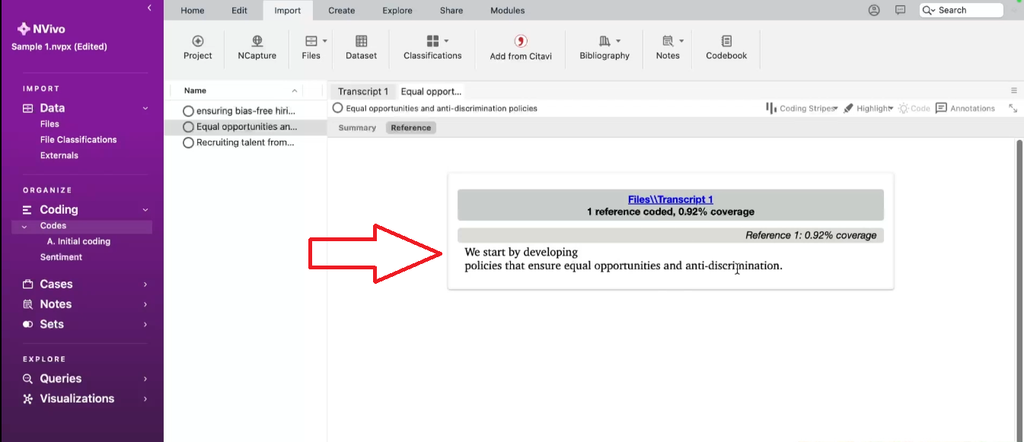This screenshot has width=1024, height=442.
Task: Click the Coding Stripes icon
Action: [x=771, y=108]
